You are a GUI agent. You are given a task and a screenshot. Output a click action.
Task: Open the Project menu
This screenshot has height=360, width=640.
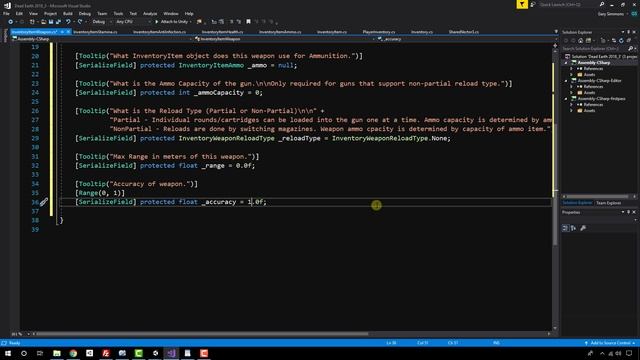[51, 13]
